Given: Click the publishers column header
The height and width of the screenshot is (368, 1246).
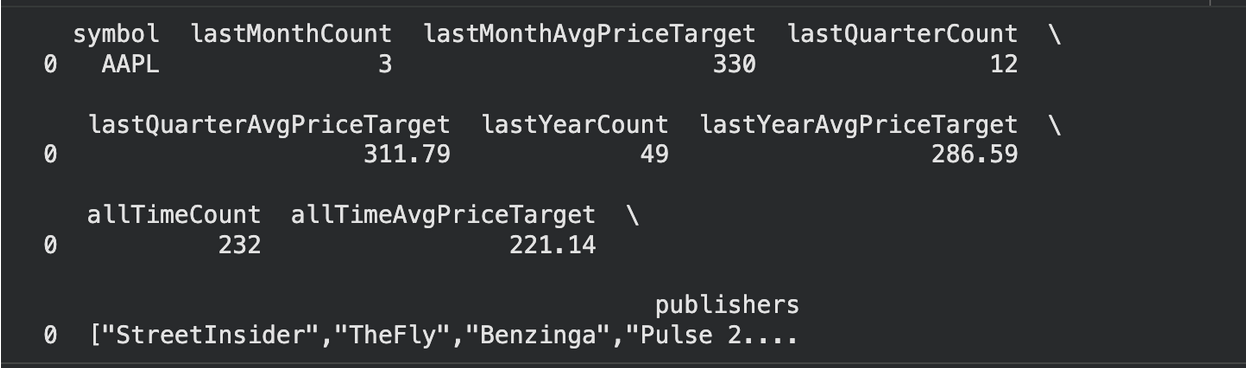Looking at the screenshot, I should (x=727, y=305).
